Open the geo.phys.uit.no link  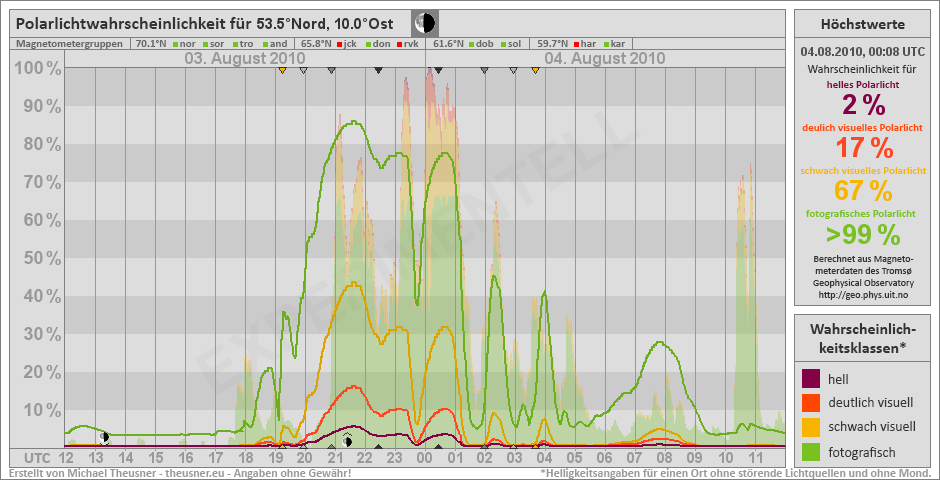pyautogui.click(x=863, y=295)
